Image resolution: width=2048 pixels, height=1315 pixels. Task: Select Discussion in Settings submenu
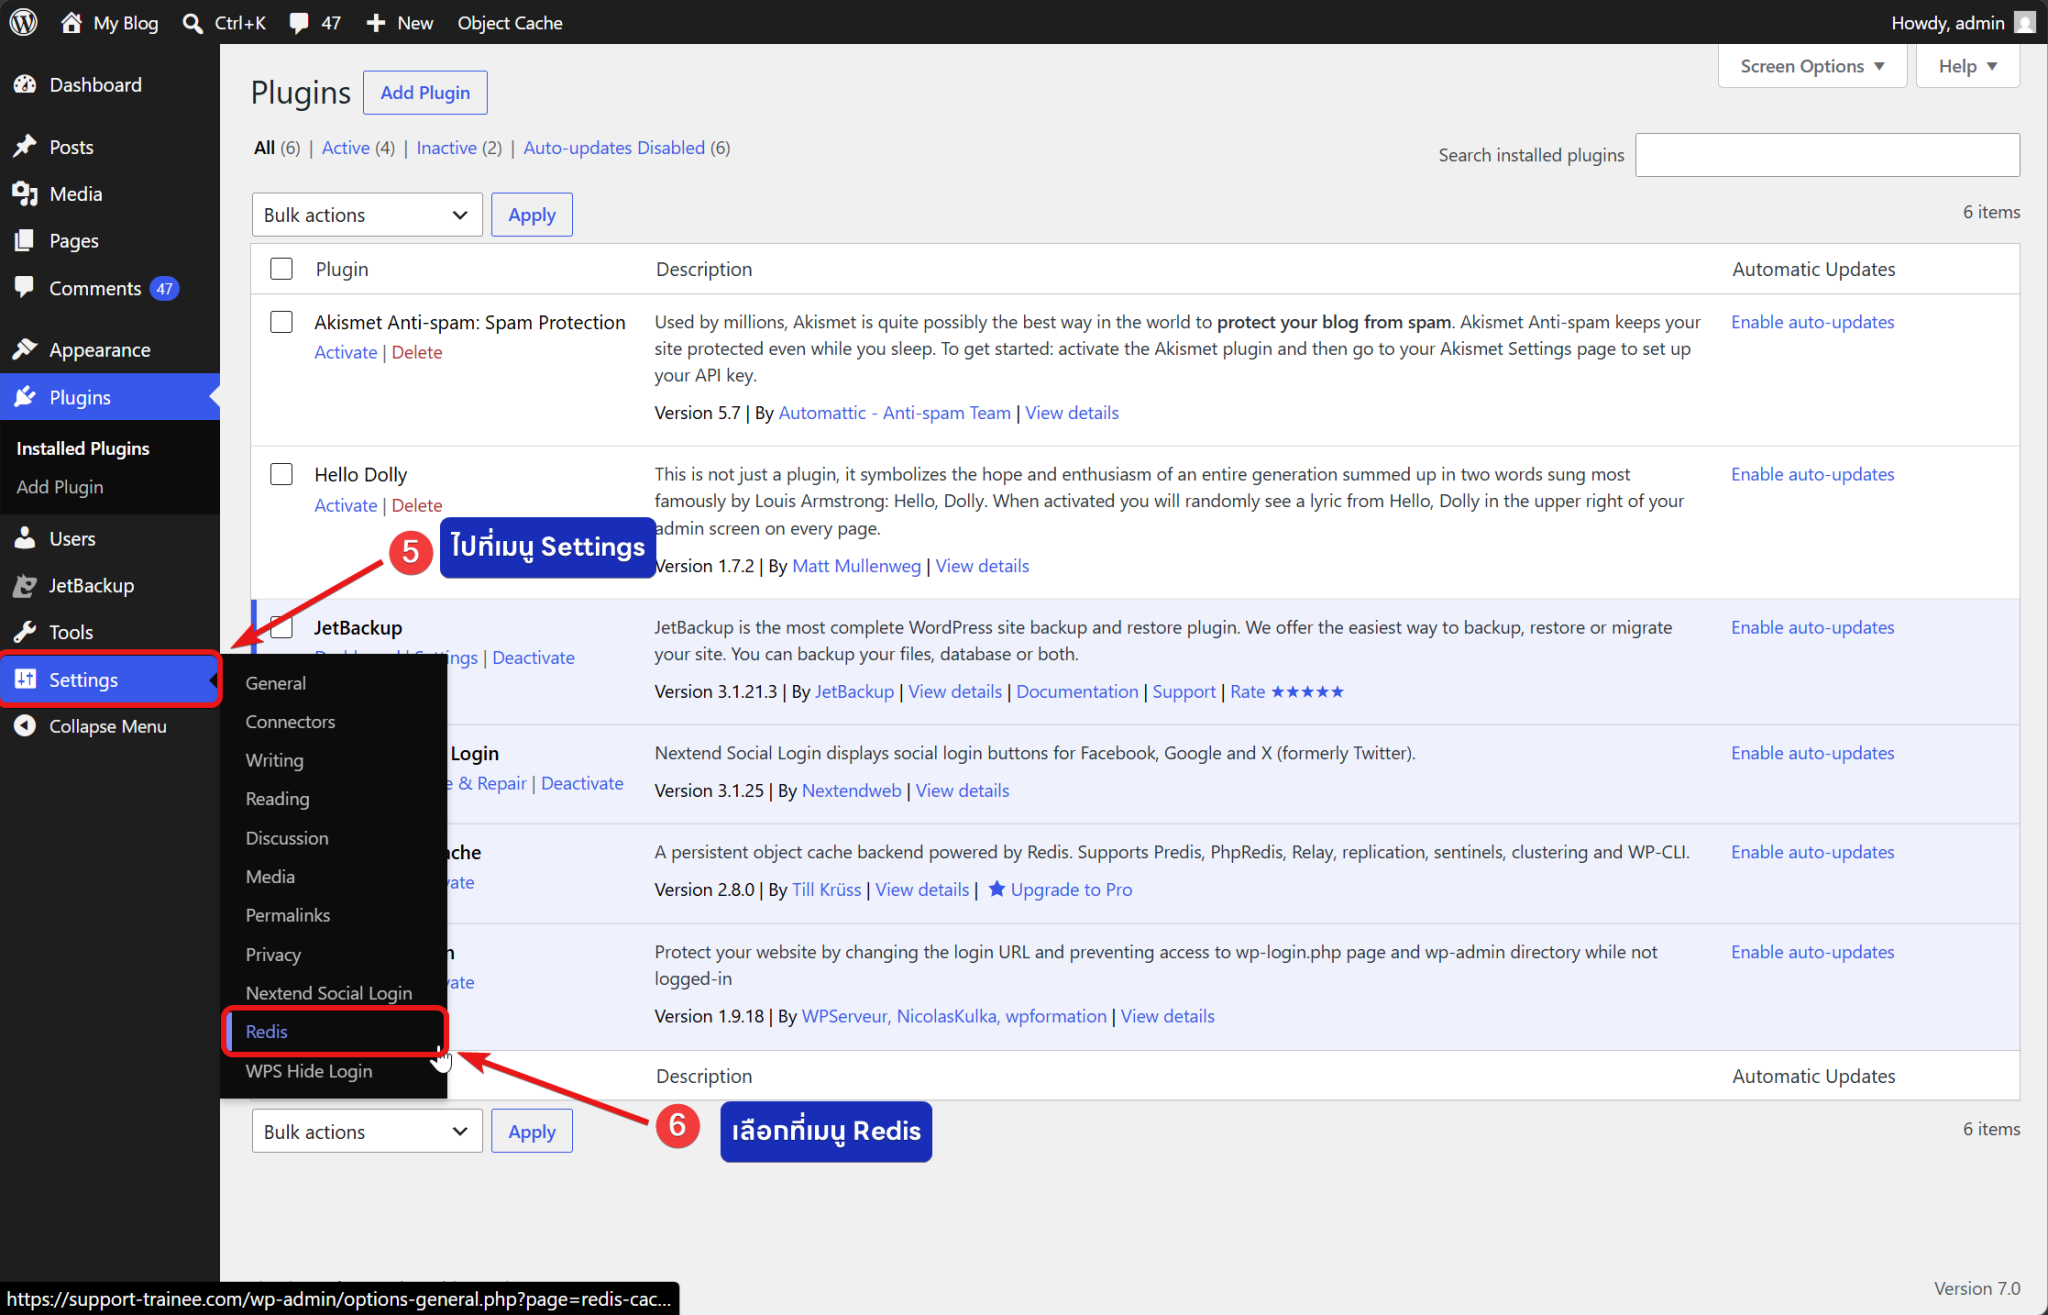pyautogui.click(x=287, y=837)
